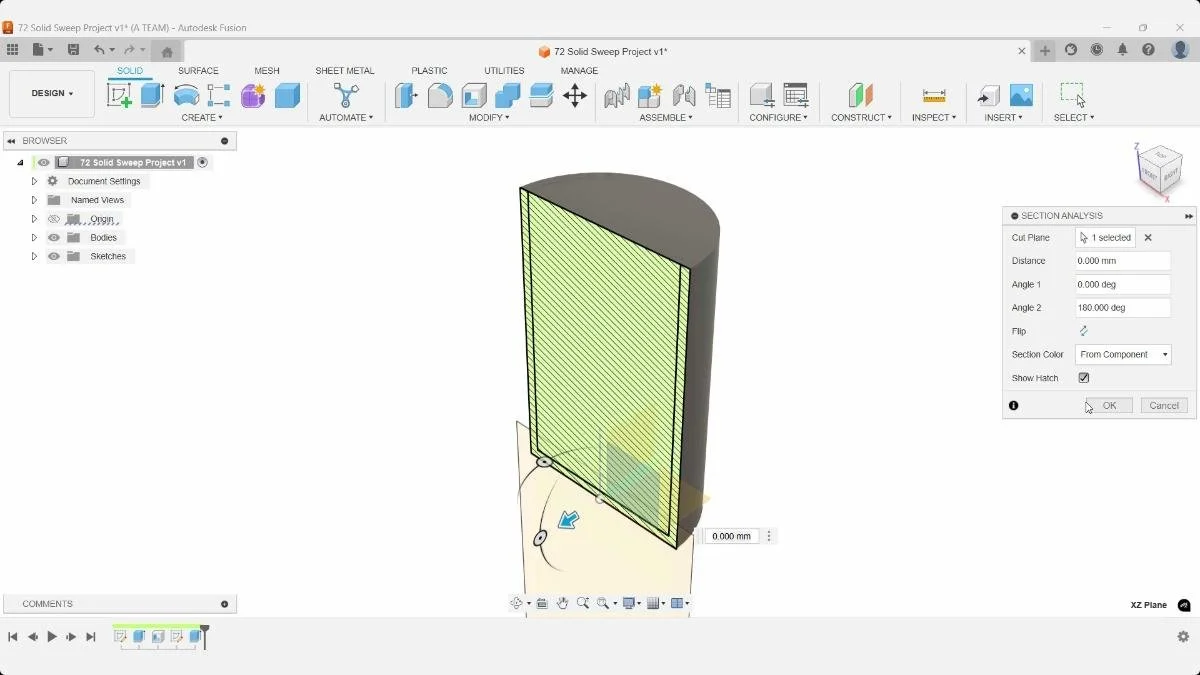This screenshot has width=1200, height=675.
Task: Hide the Bodies folder
Action: 54,238
